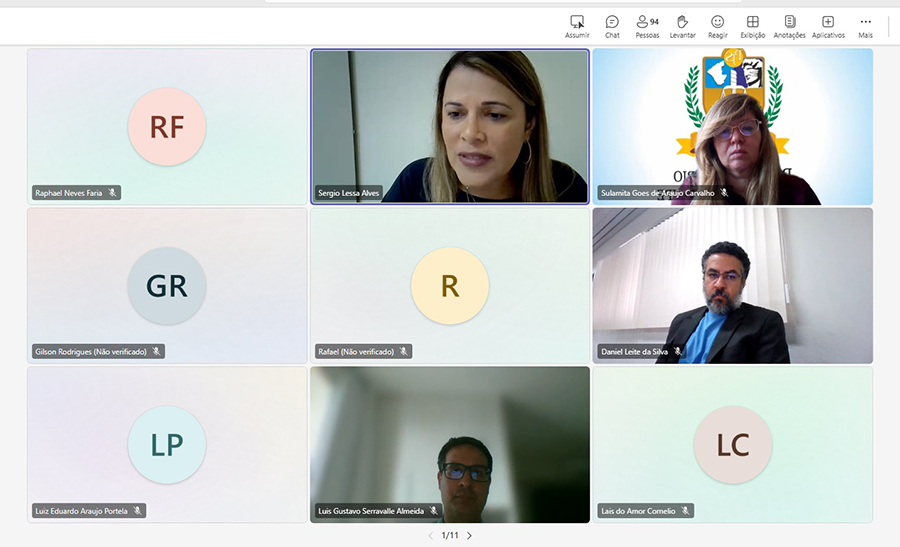Open the Reagir reactions menu

(717, 22)
